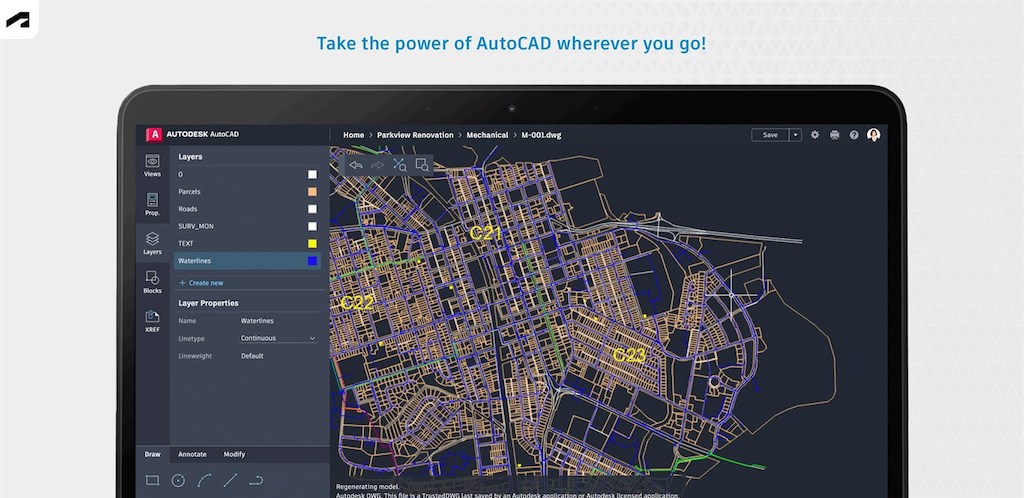
Task: Switch to the Modify tab
Action: click(x=234, y=454)
